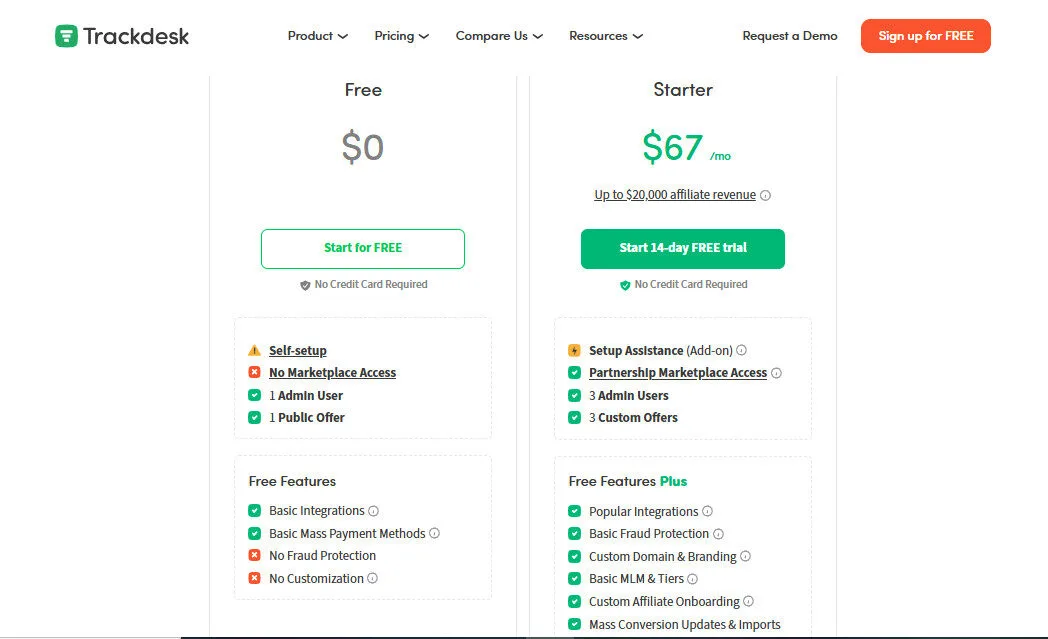Open the info tooltip for Basic Mass Payment Methods
The height and width of the screenshot is (639, 1048).
point(434,533)
